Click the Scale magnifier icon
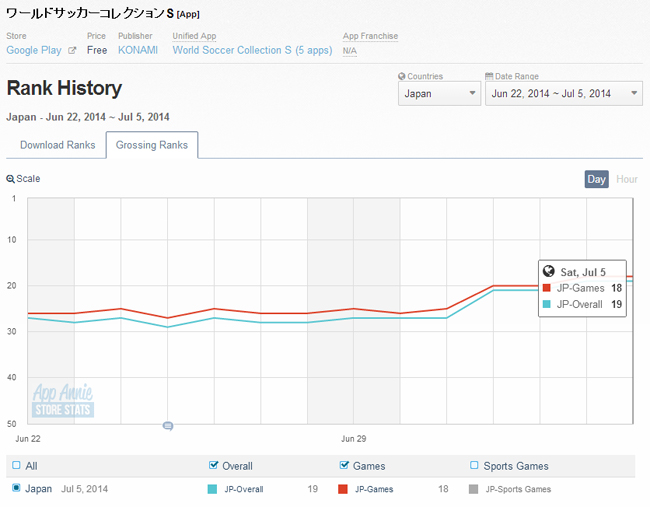The width and height of the screenshot is (650, 507). point(11,179)
